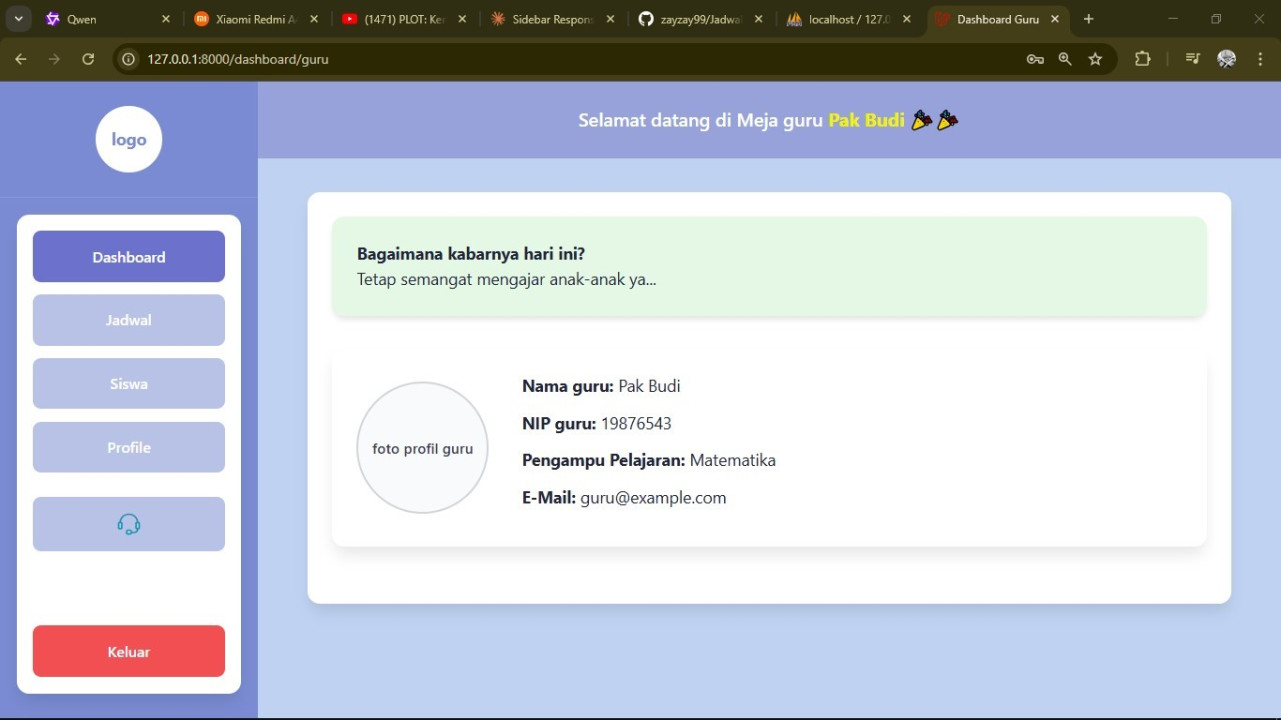Select the Dashboard sidebar item

tap(128, 257)
